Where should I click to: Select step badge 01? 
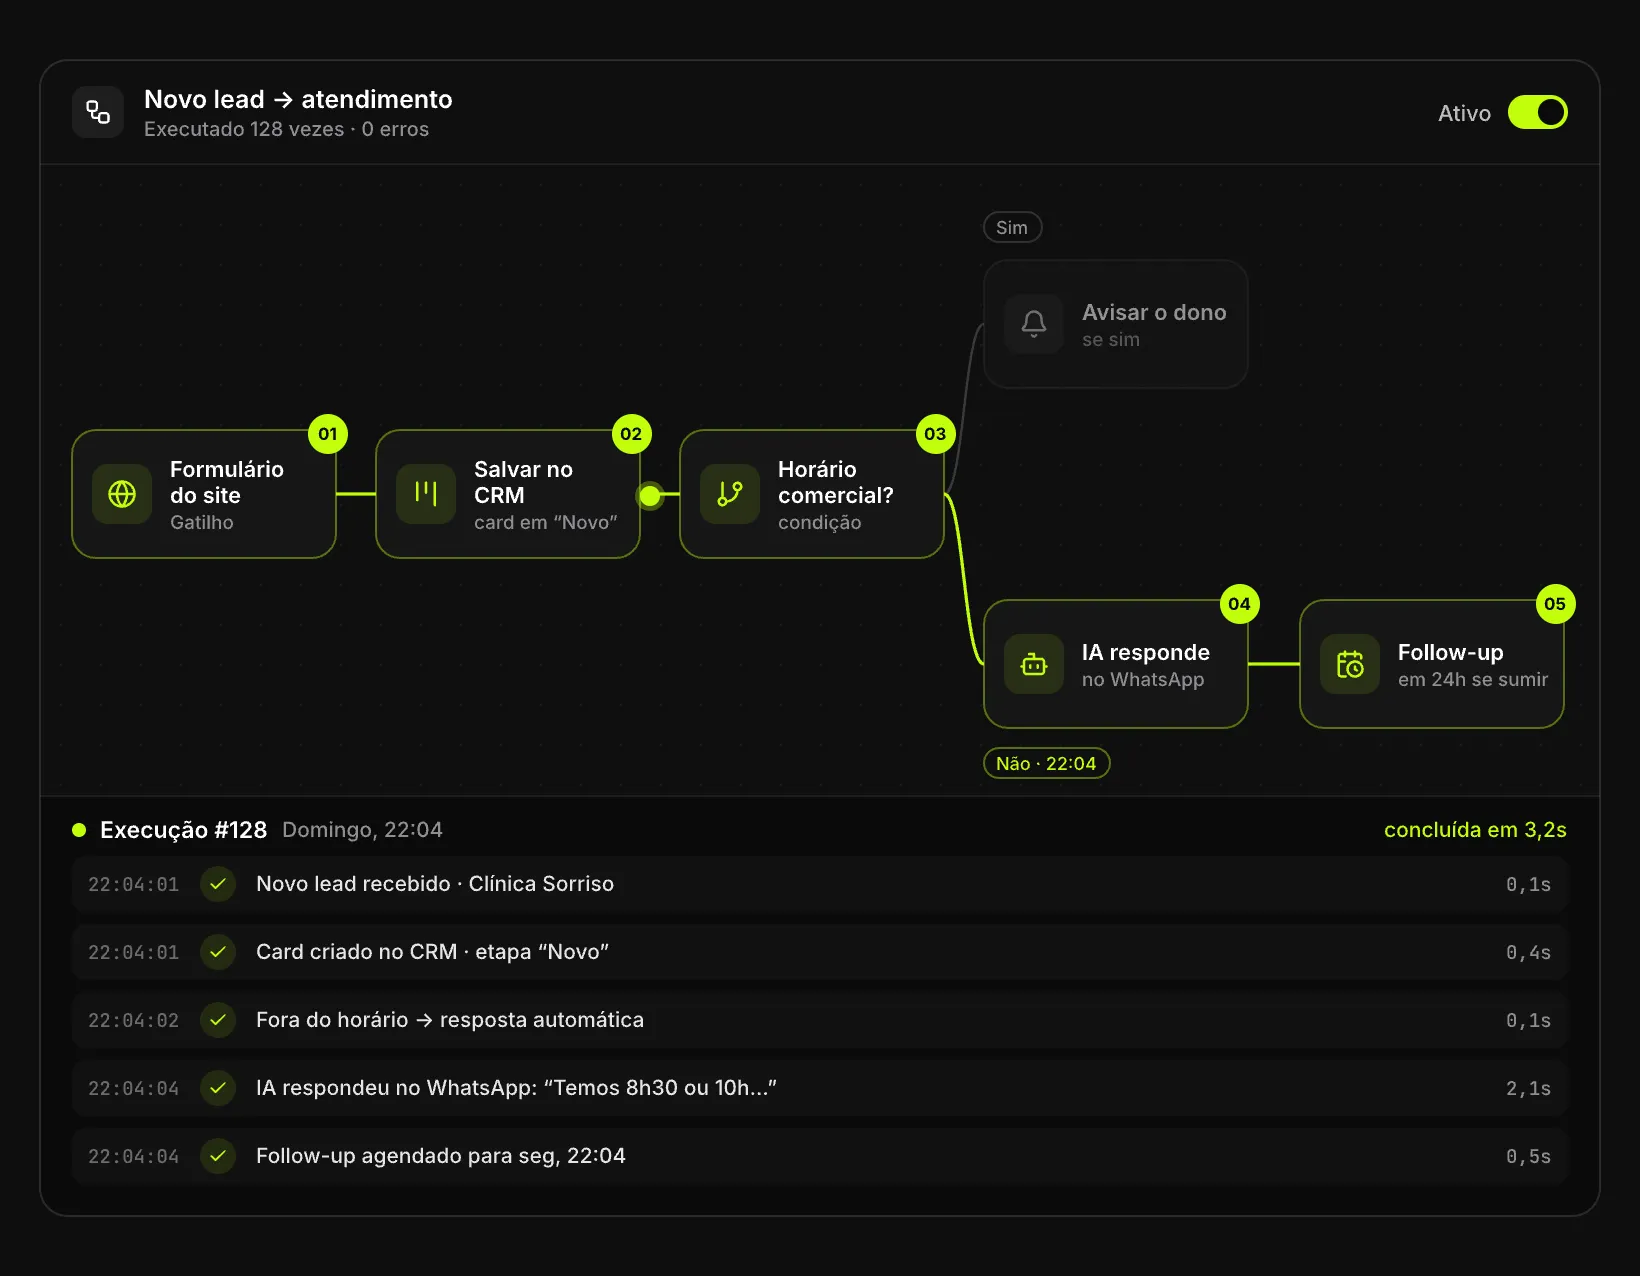tap(328, 434)
